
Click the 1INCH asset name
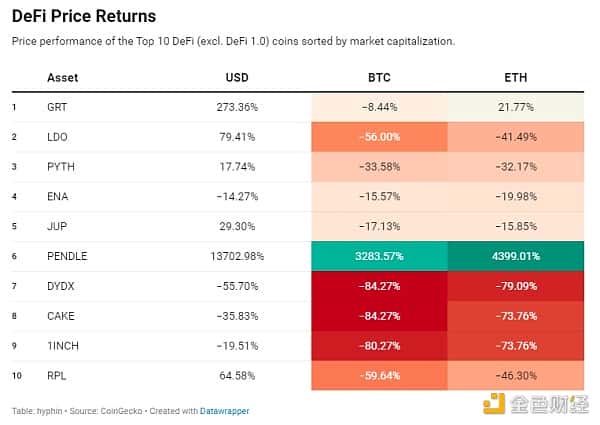[x=62, y=346]
